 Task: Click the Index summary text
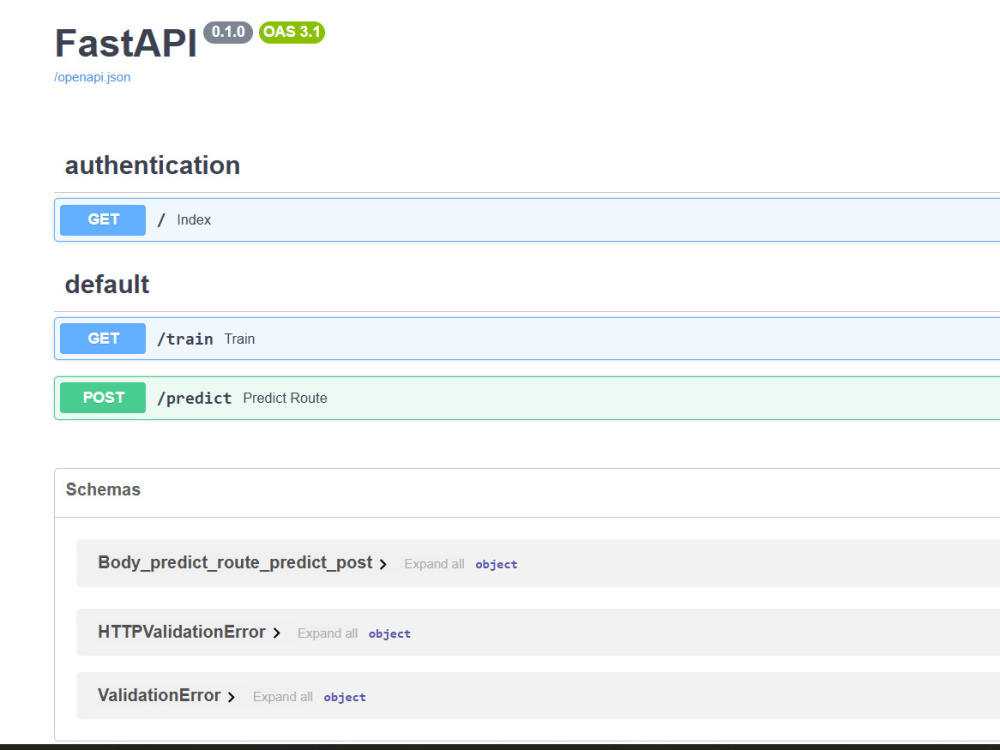[x=194, y=219]
